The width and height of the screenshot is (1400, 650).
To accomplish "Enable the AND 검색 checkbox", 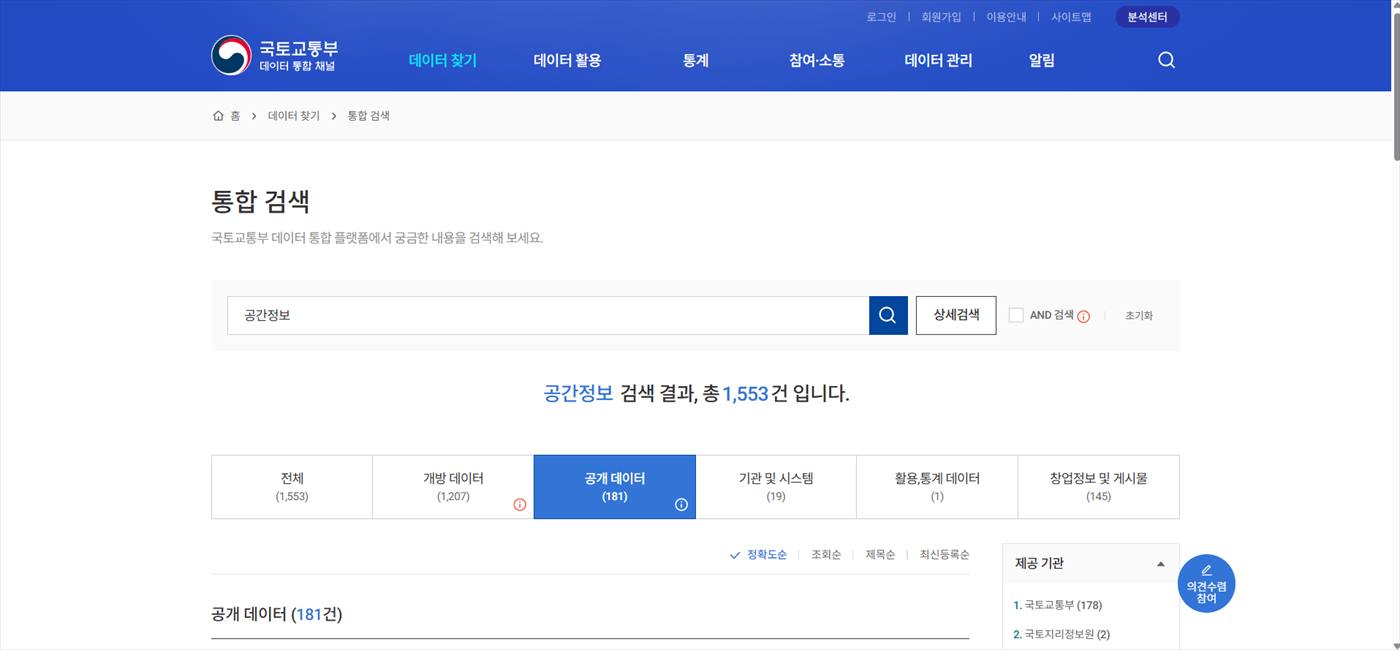I will pos(1016,315).
